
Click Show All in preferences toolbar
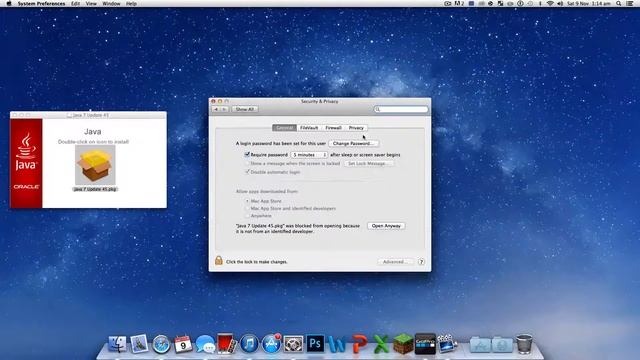coord(244,109)
